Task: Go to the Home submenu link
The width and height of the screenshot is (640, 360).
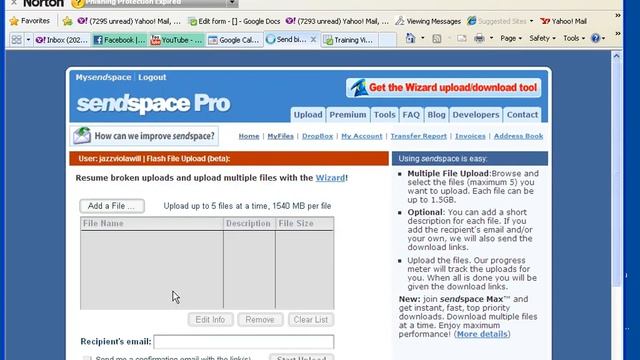Action: [x=249, y=136]
